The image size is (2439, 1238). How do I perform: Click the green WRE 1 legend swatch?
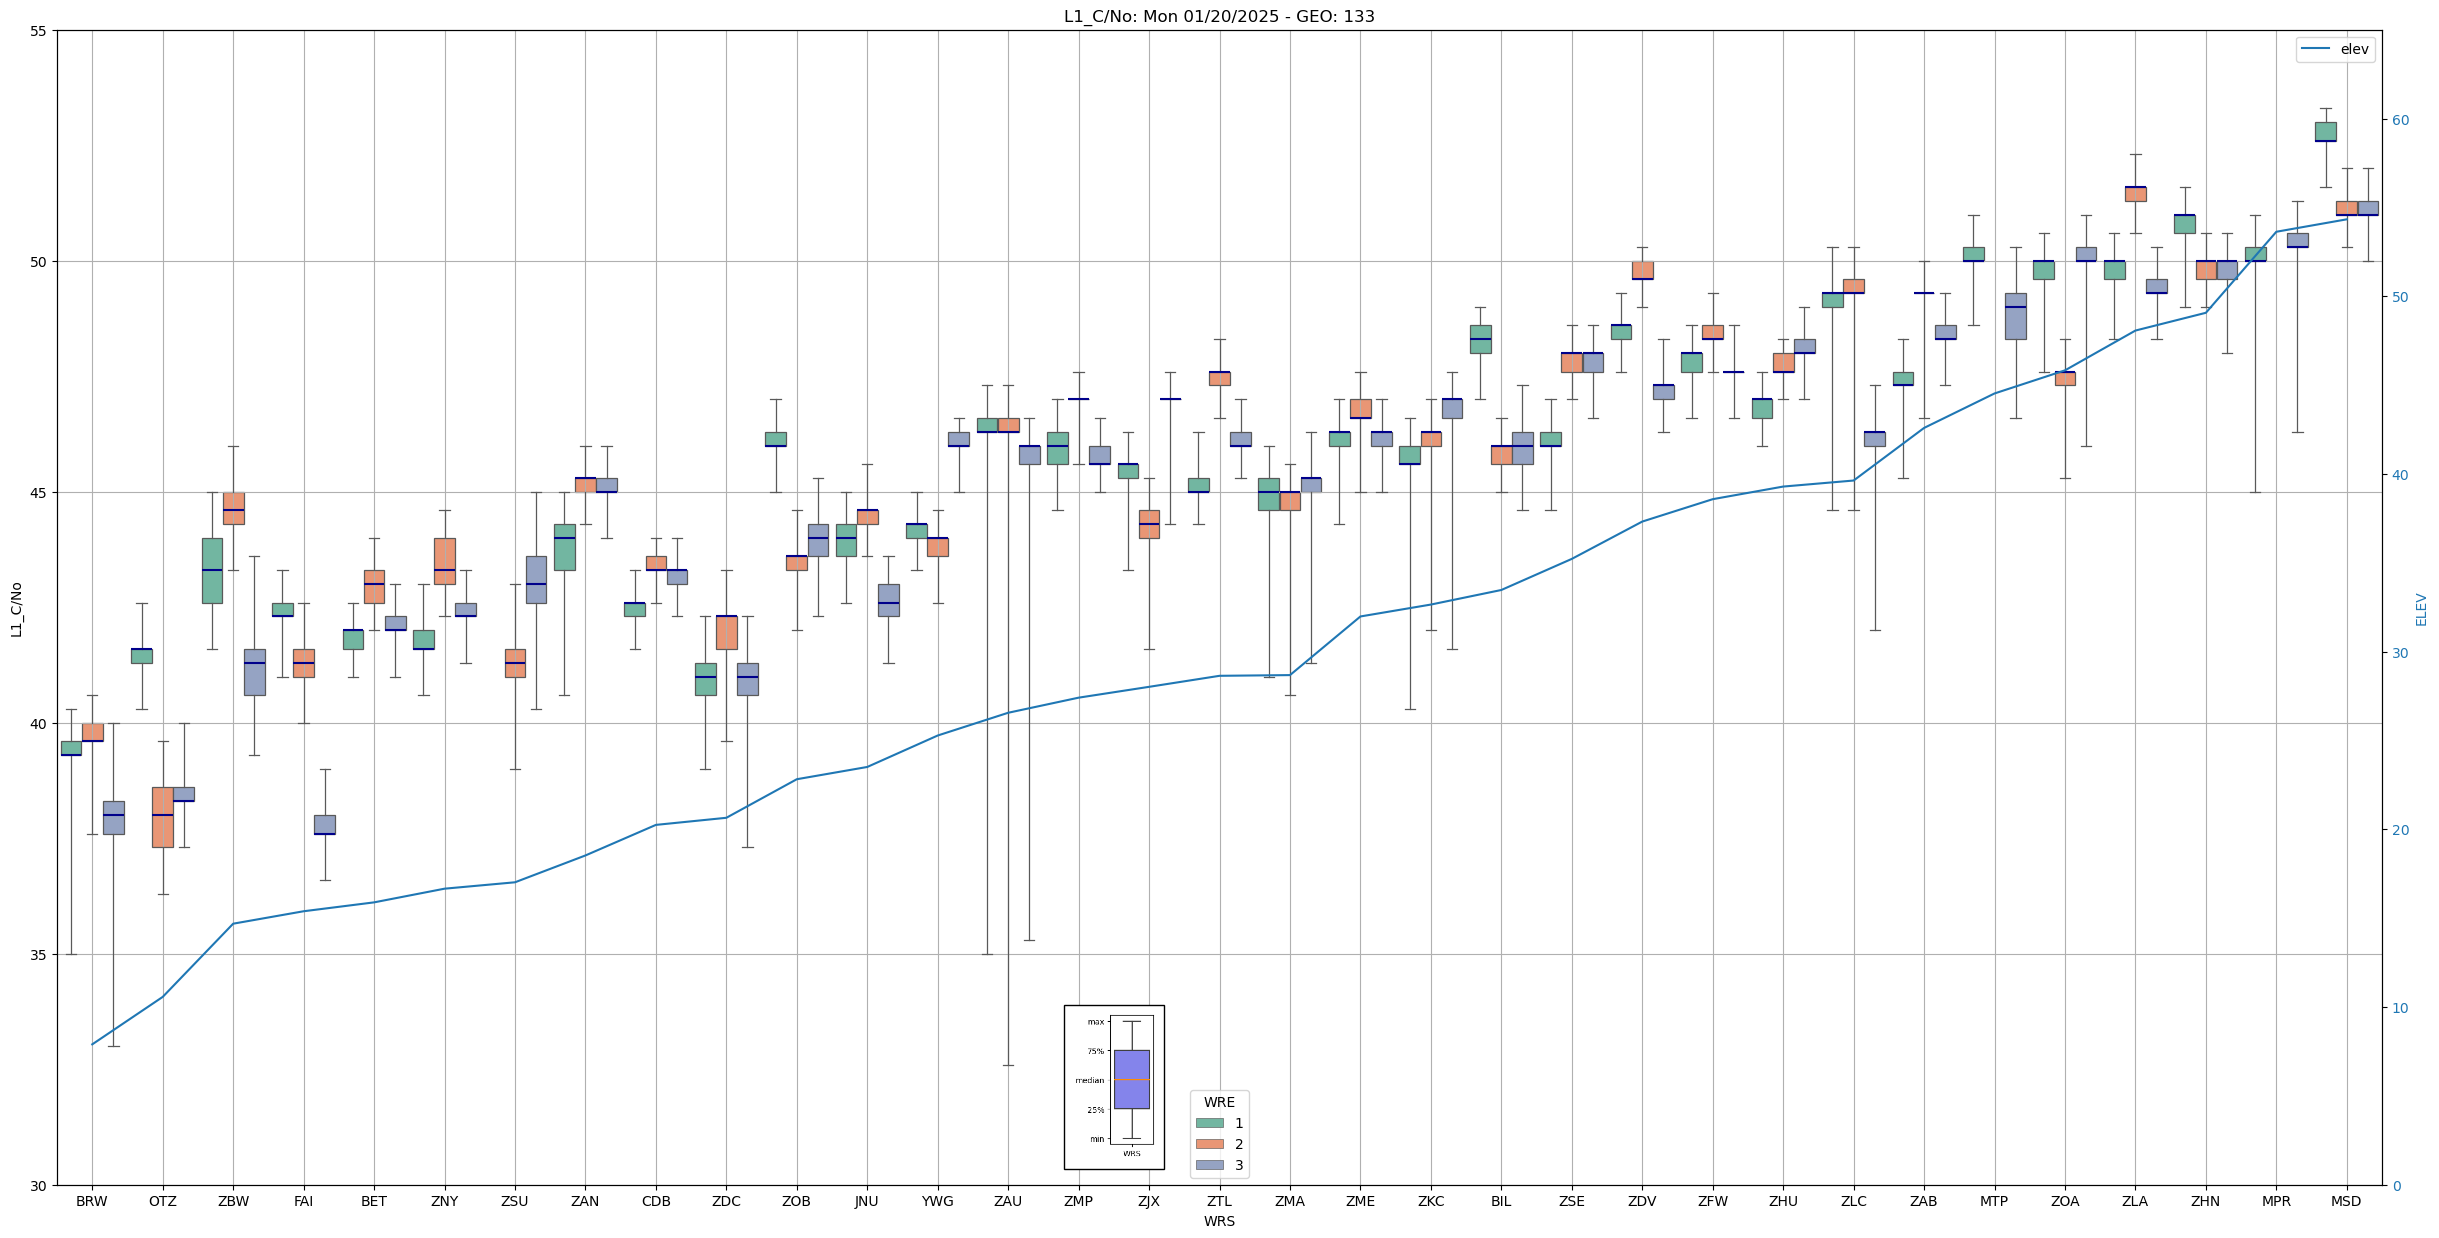point(1209,1123)
